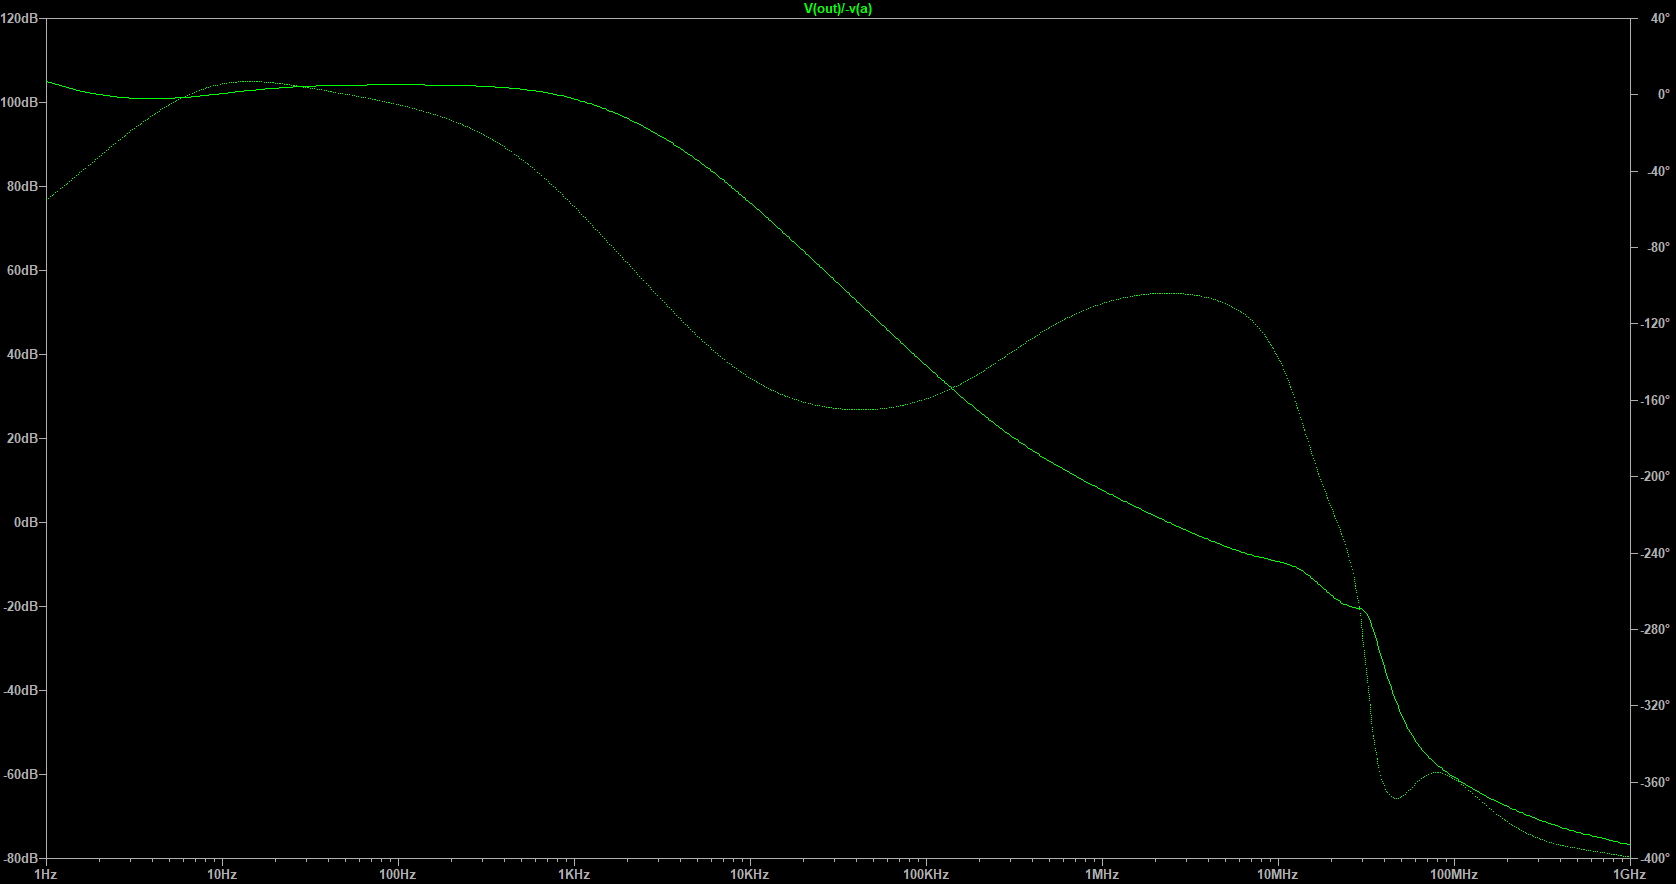Click the 60dB gain axis label
The width and height of the screenshot is (1676, 884).
[23, 270]
